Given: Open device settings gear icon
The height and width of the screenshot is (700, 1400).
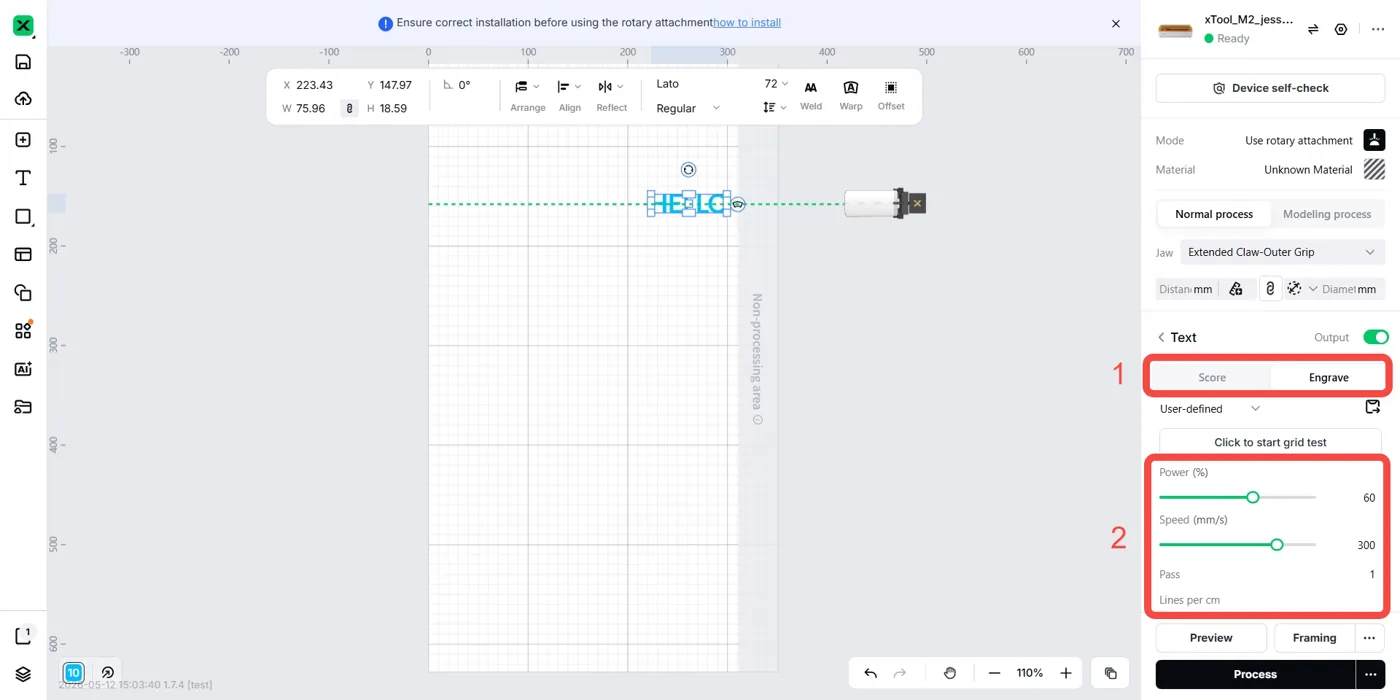Looking at the screenshot, I should [x=1341, y=30].
